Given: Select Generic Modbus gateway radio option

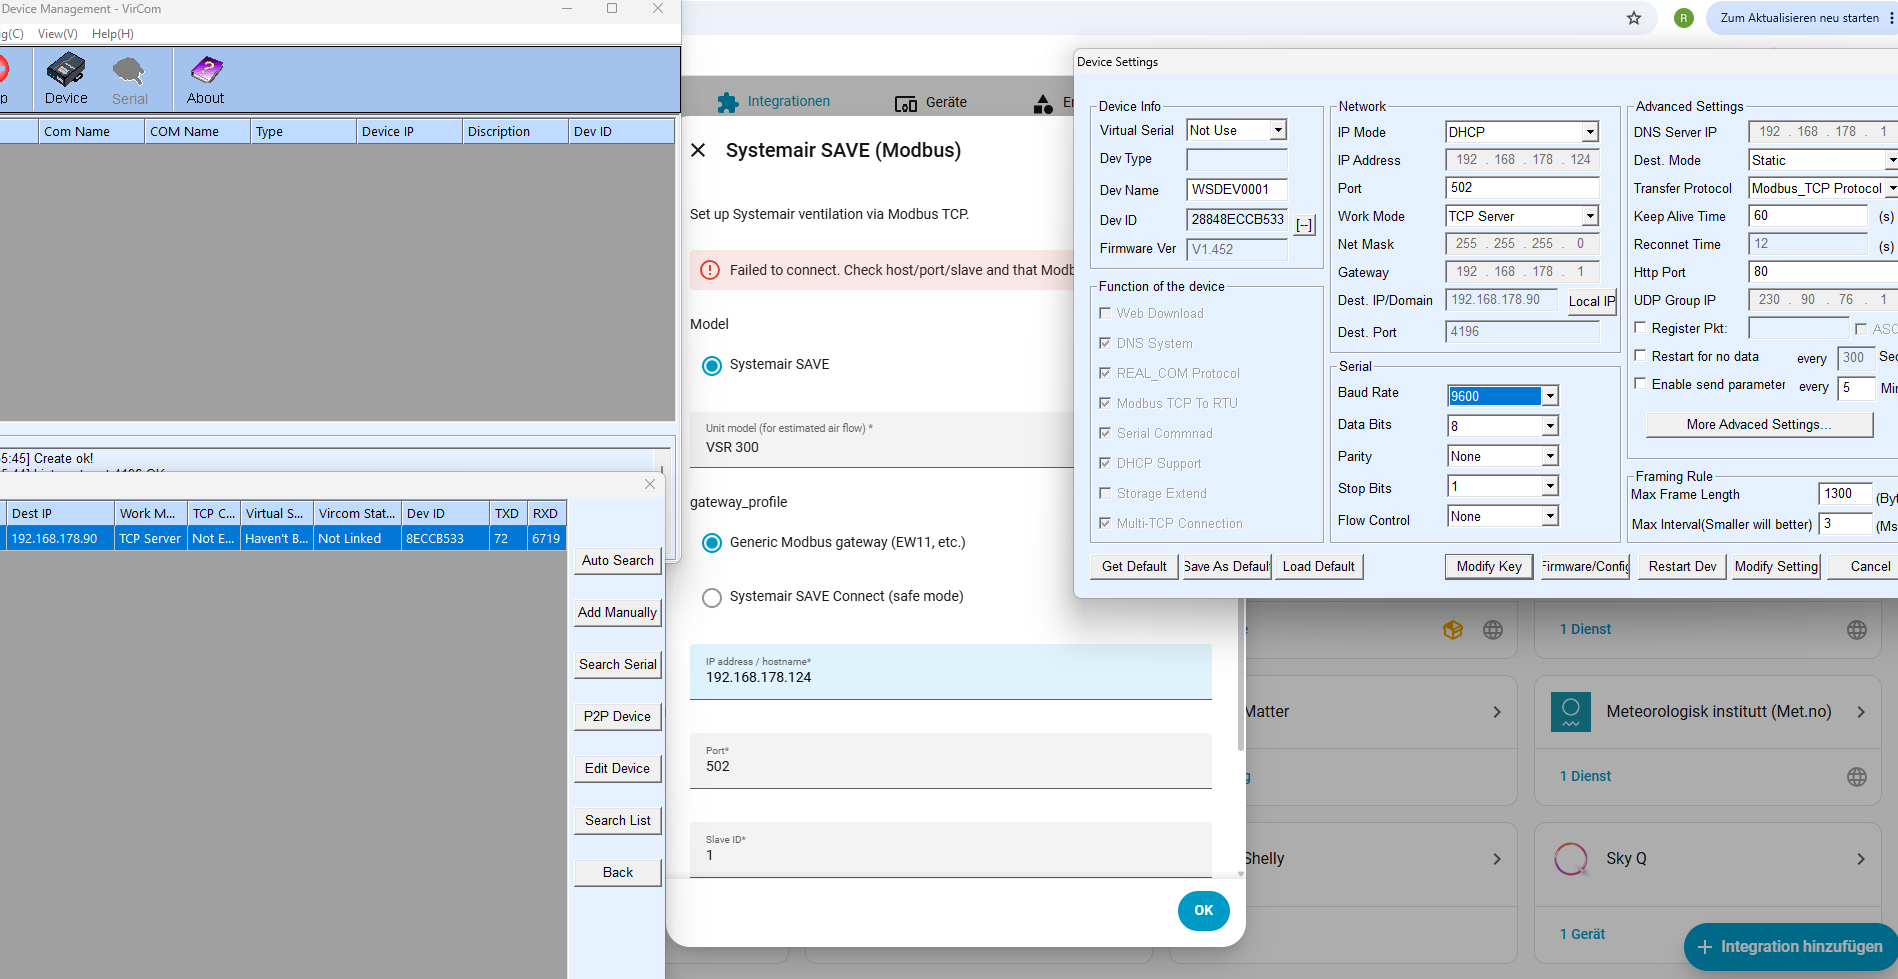Looking at the screenshot, I should tap(712, 543).
